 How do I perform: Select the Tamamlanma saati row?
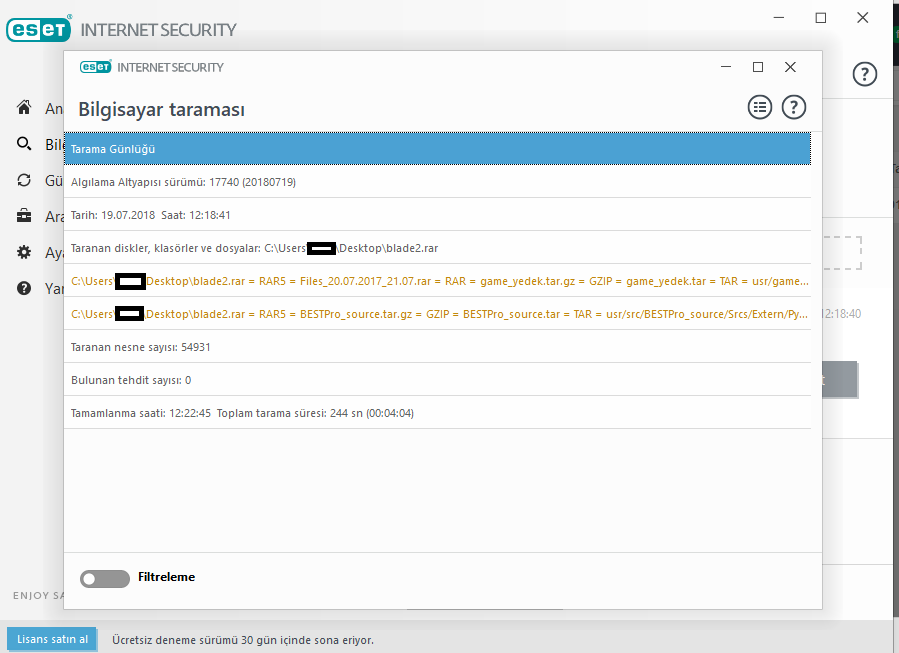click(437, 413)
